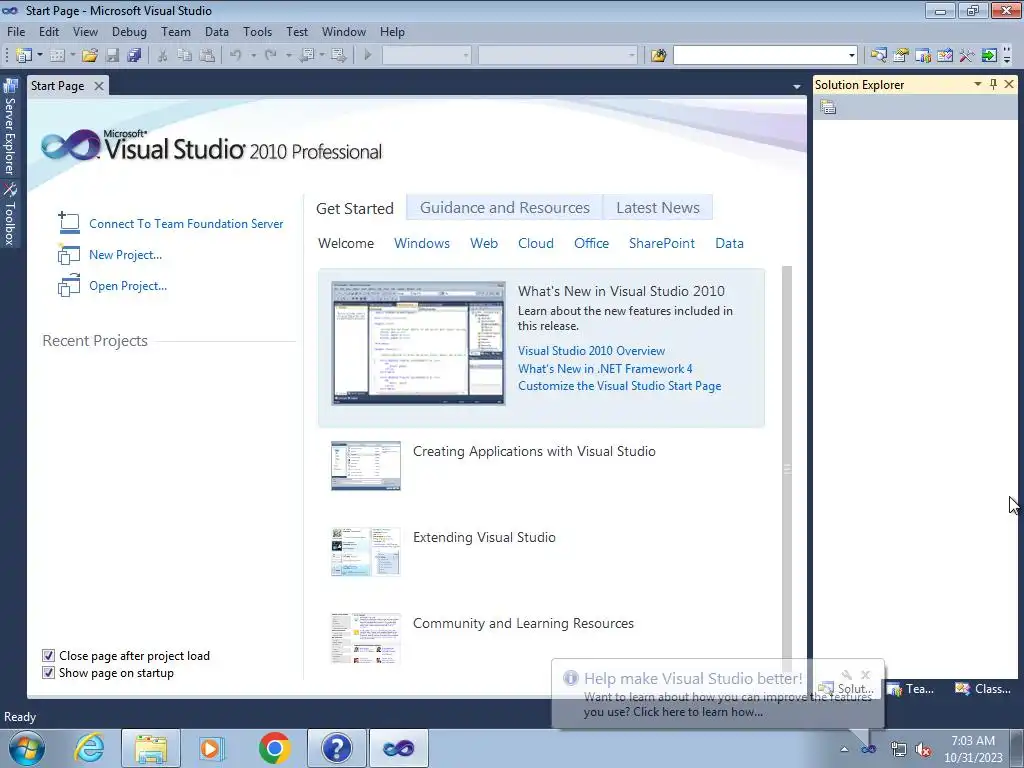Click the Redo arrow icon
1024x768 pixels.
(271, 56)
